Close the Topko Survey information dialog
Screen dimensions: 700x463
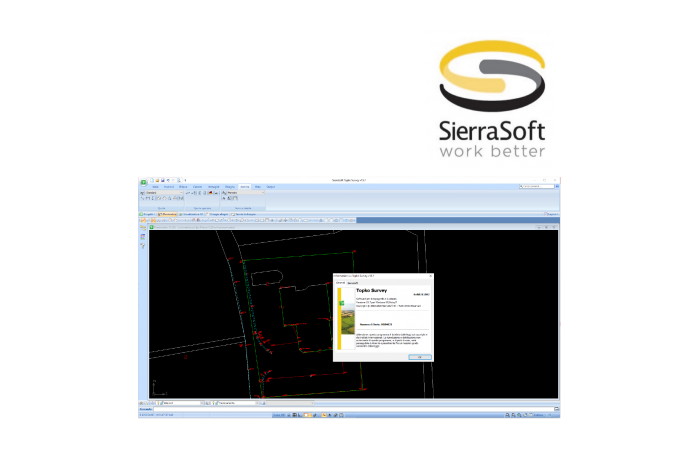tap(430, 276)
